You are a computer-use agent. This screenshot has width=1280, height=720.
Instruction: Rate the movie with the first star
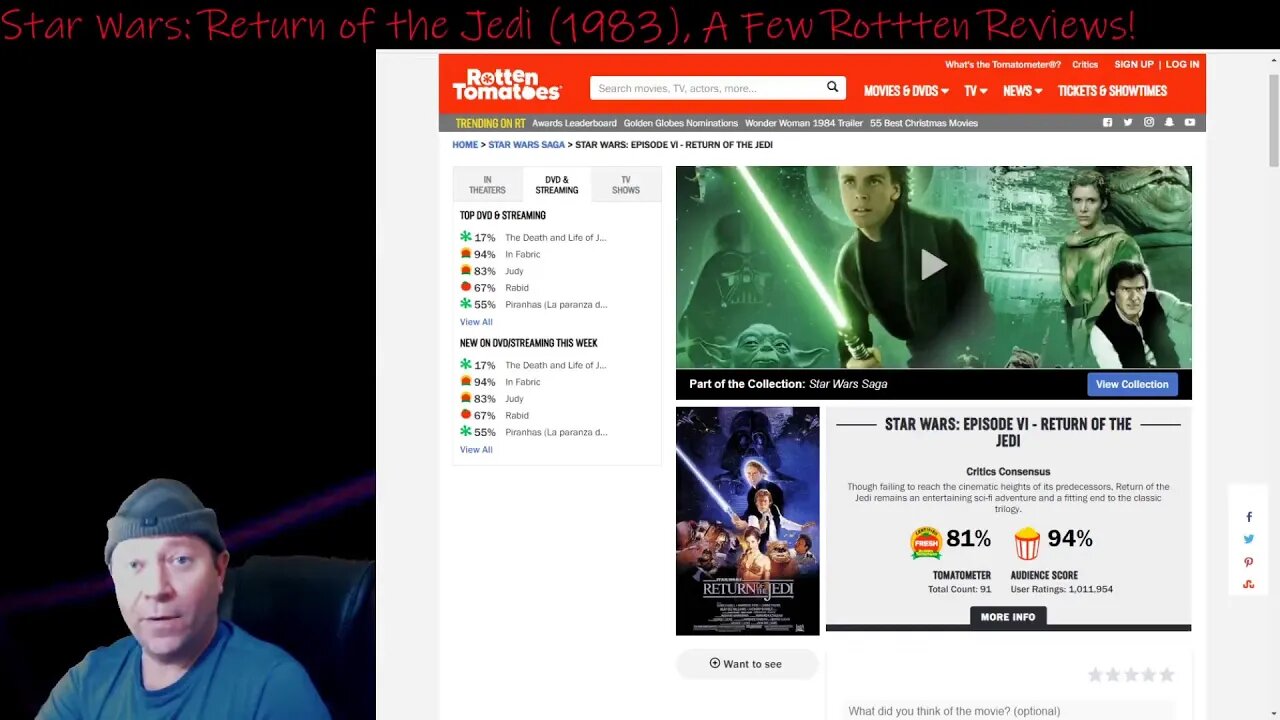pyautogui.click(x=1095, y=675)
